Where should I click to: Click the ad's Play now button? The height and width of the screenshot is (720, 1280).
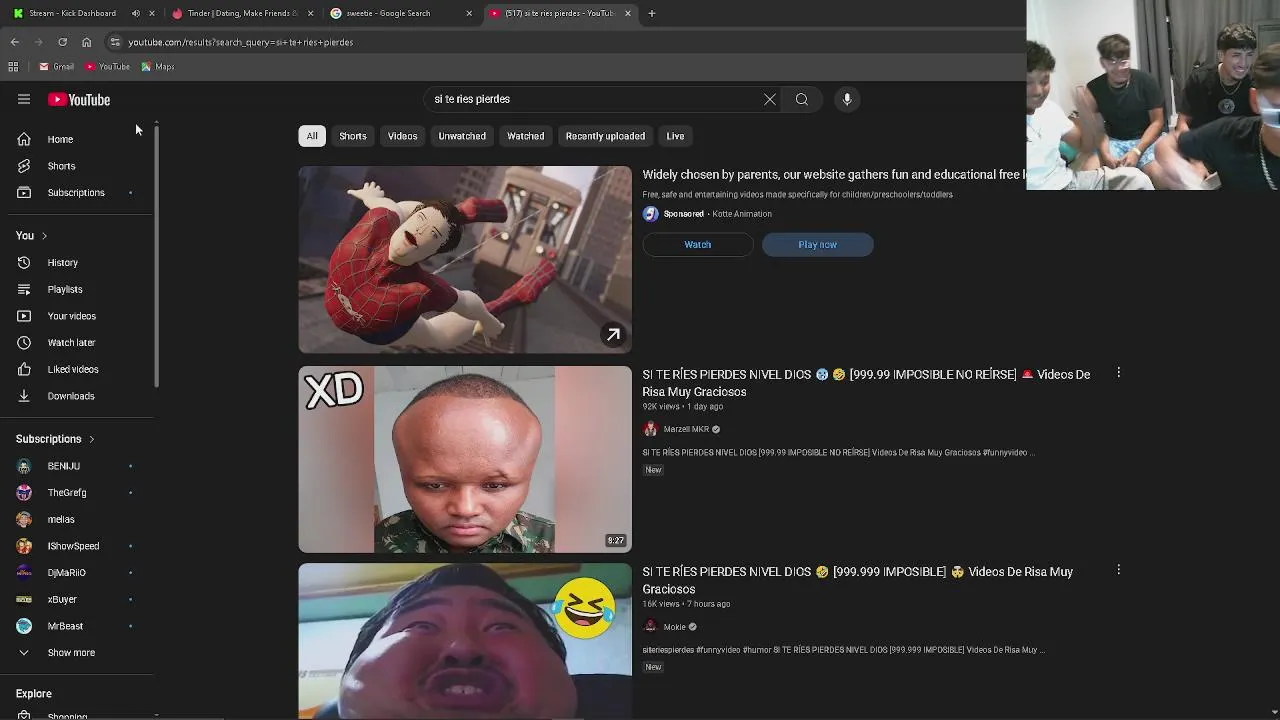818,245
